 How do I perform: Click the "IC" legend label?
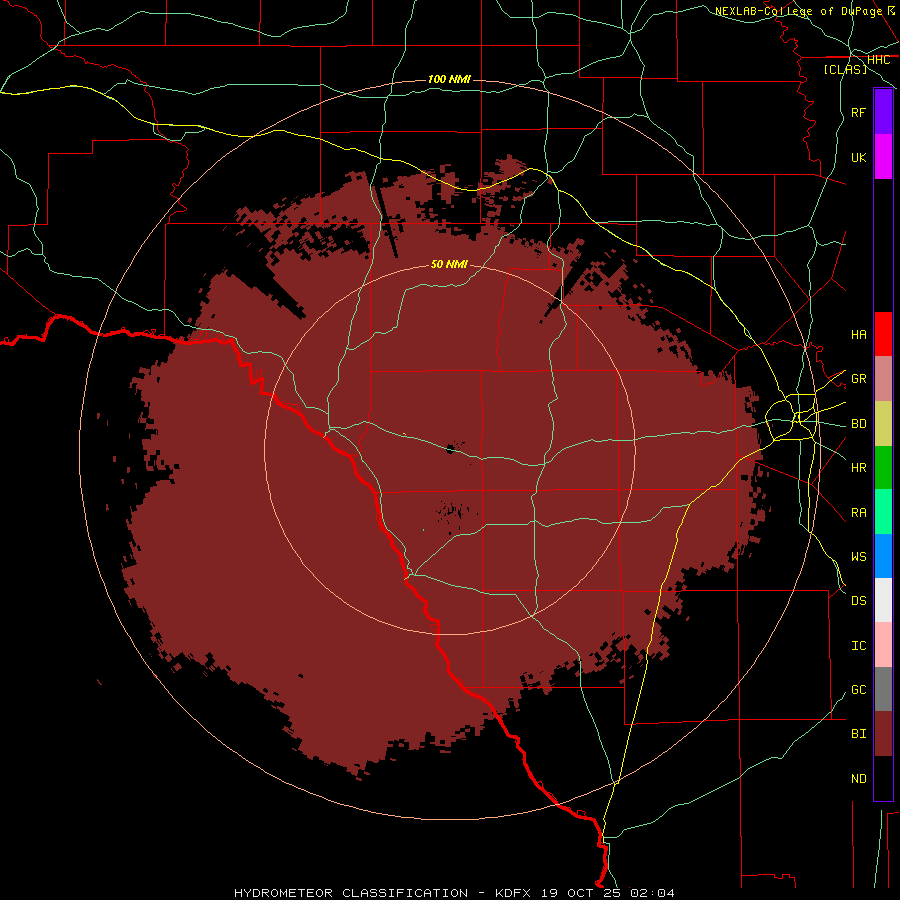[858, 646]
